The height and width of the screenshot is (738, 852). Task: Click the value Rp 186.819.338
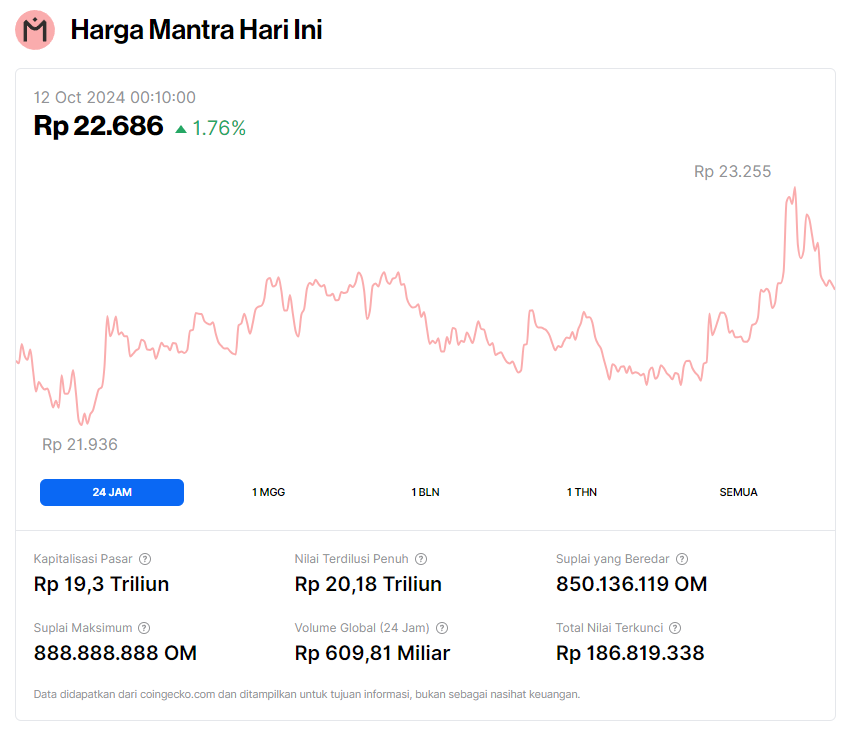(x=630, y=653)
